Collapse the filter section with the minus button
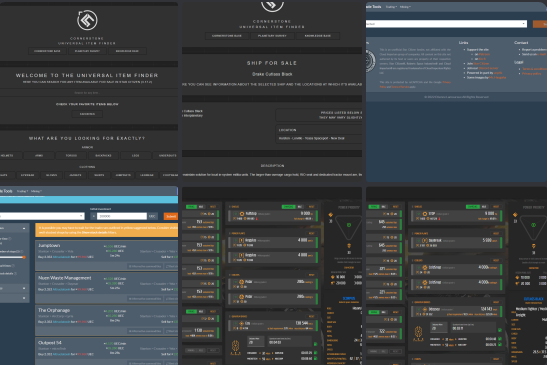The height and width of the screenshot is (365, 547). (x=24, y=228)
